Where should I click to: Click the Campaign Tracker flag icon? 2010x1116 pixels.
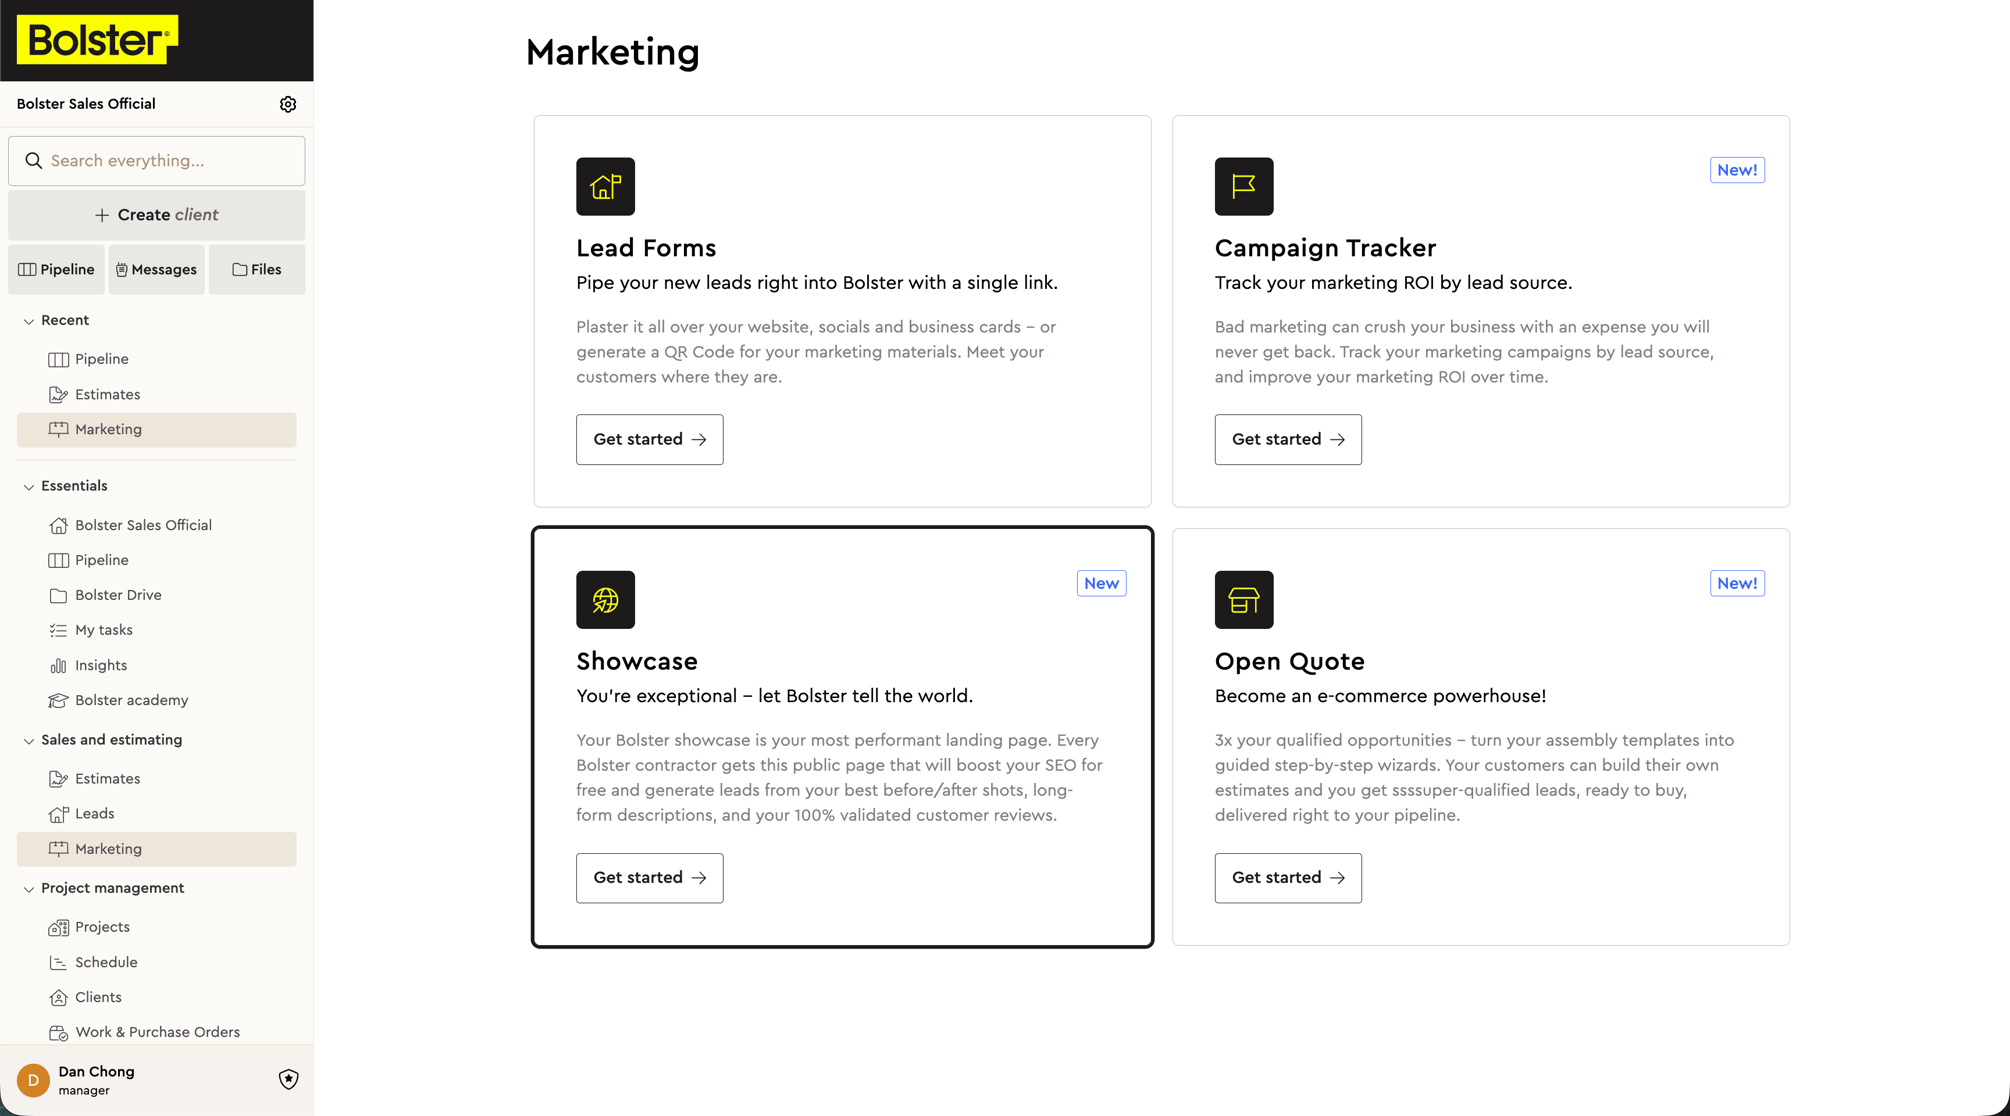point(1243,186)
